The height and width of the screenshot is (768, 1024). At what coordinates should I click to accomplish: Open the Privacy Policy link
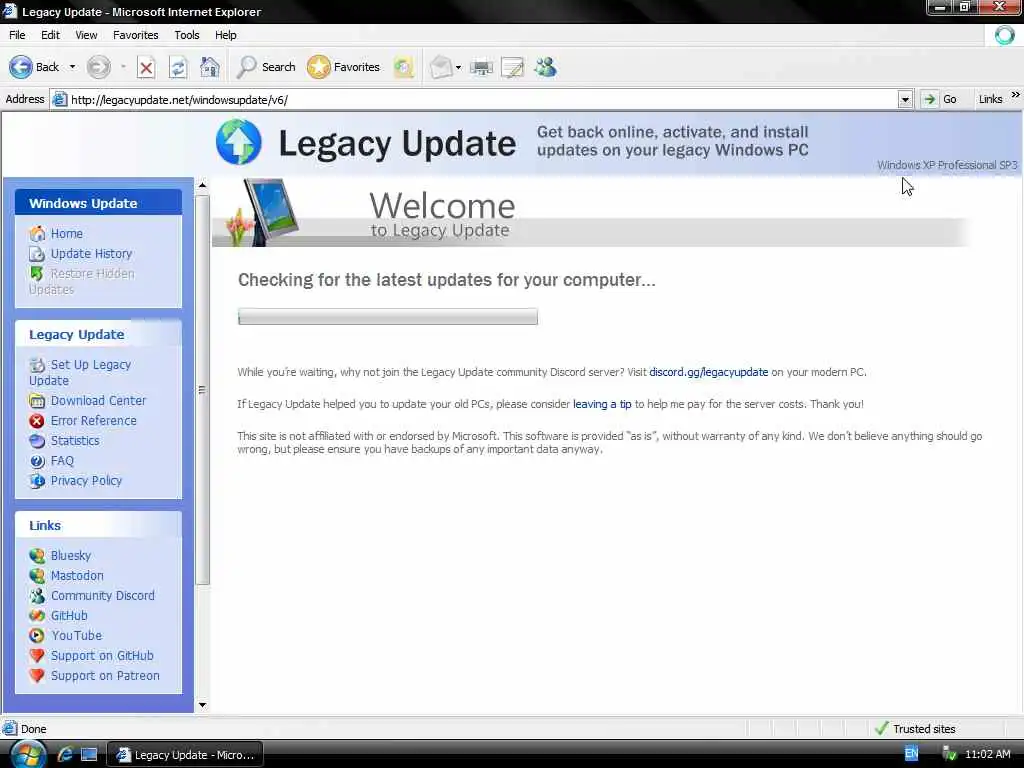point(86,481)
